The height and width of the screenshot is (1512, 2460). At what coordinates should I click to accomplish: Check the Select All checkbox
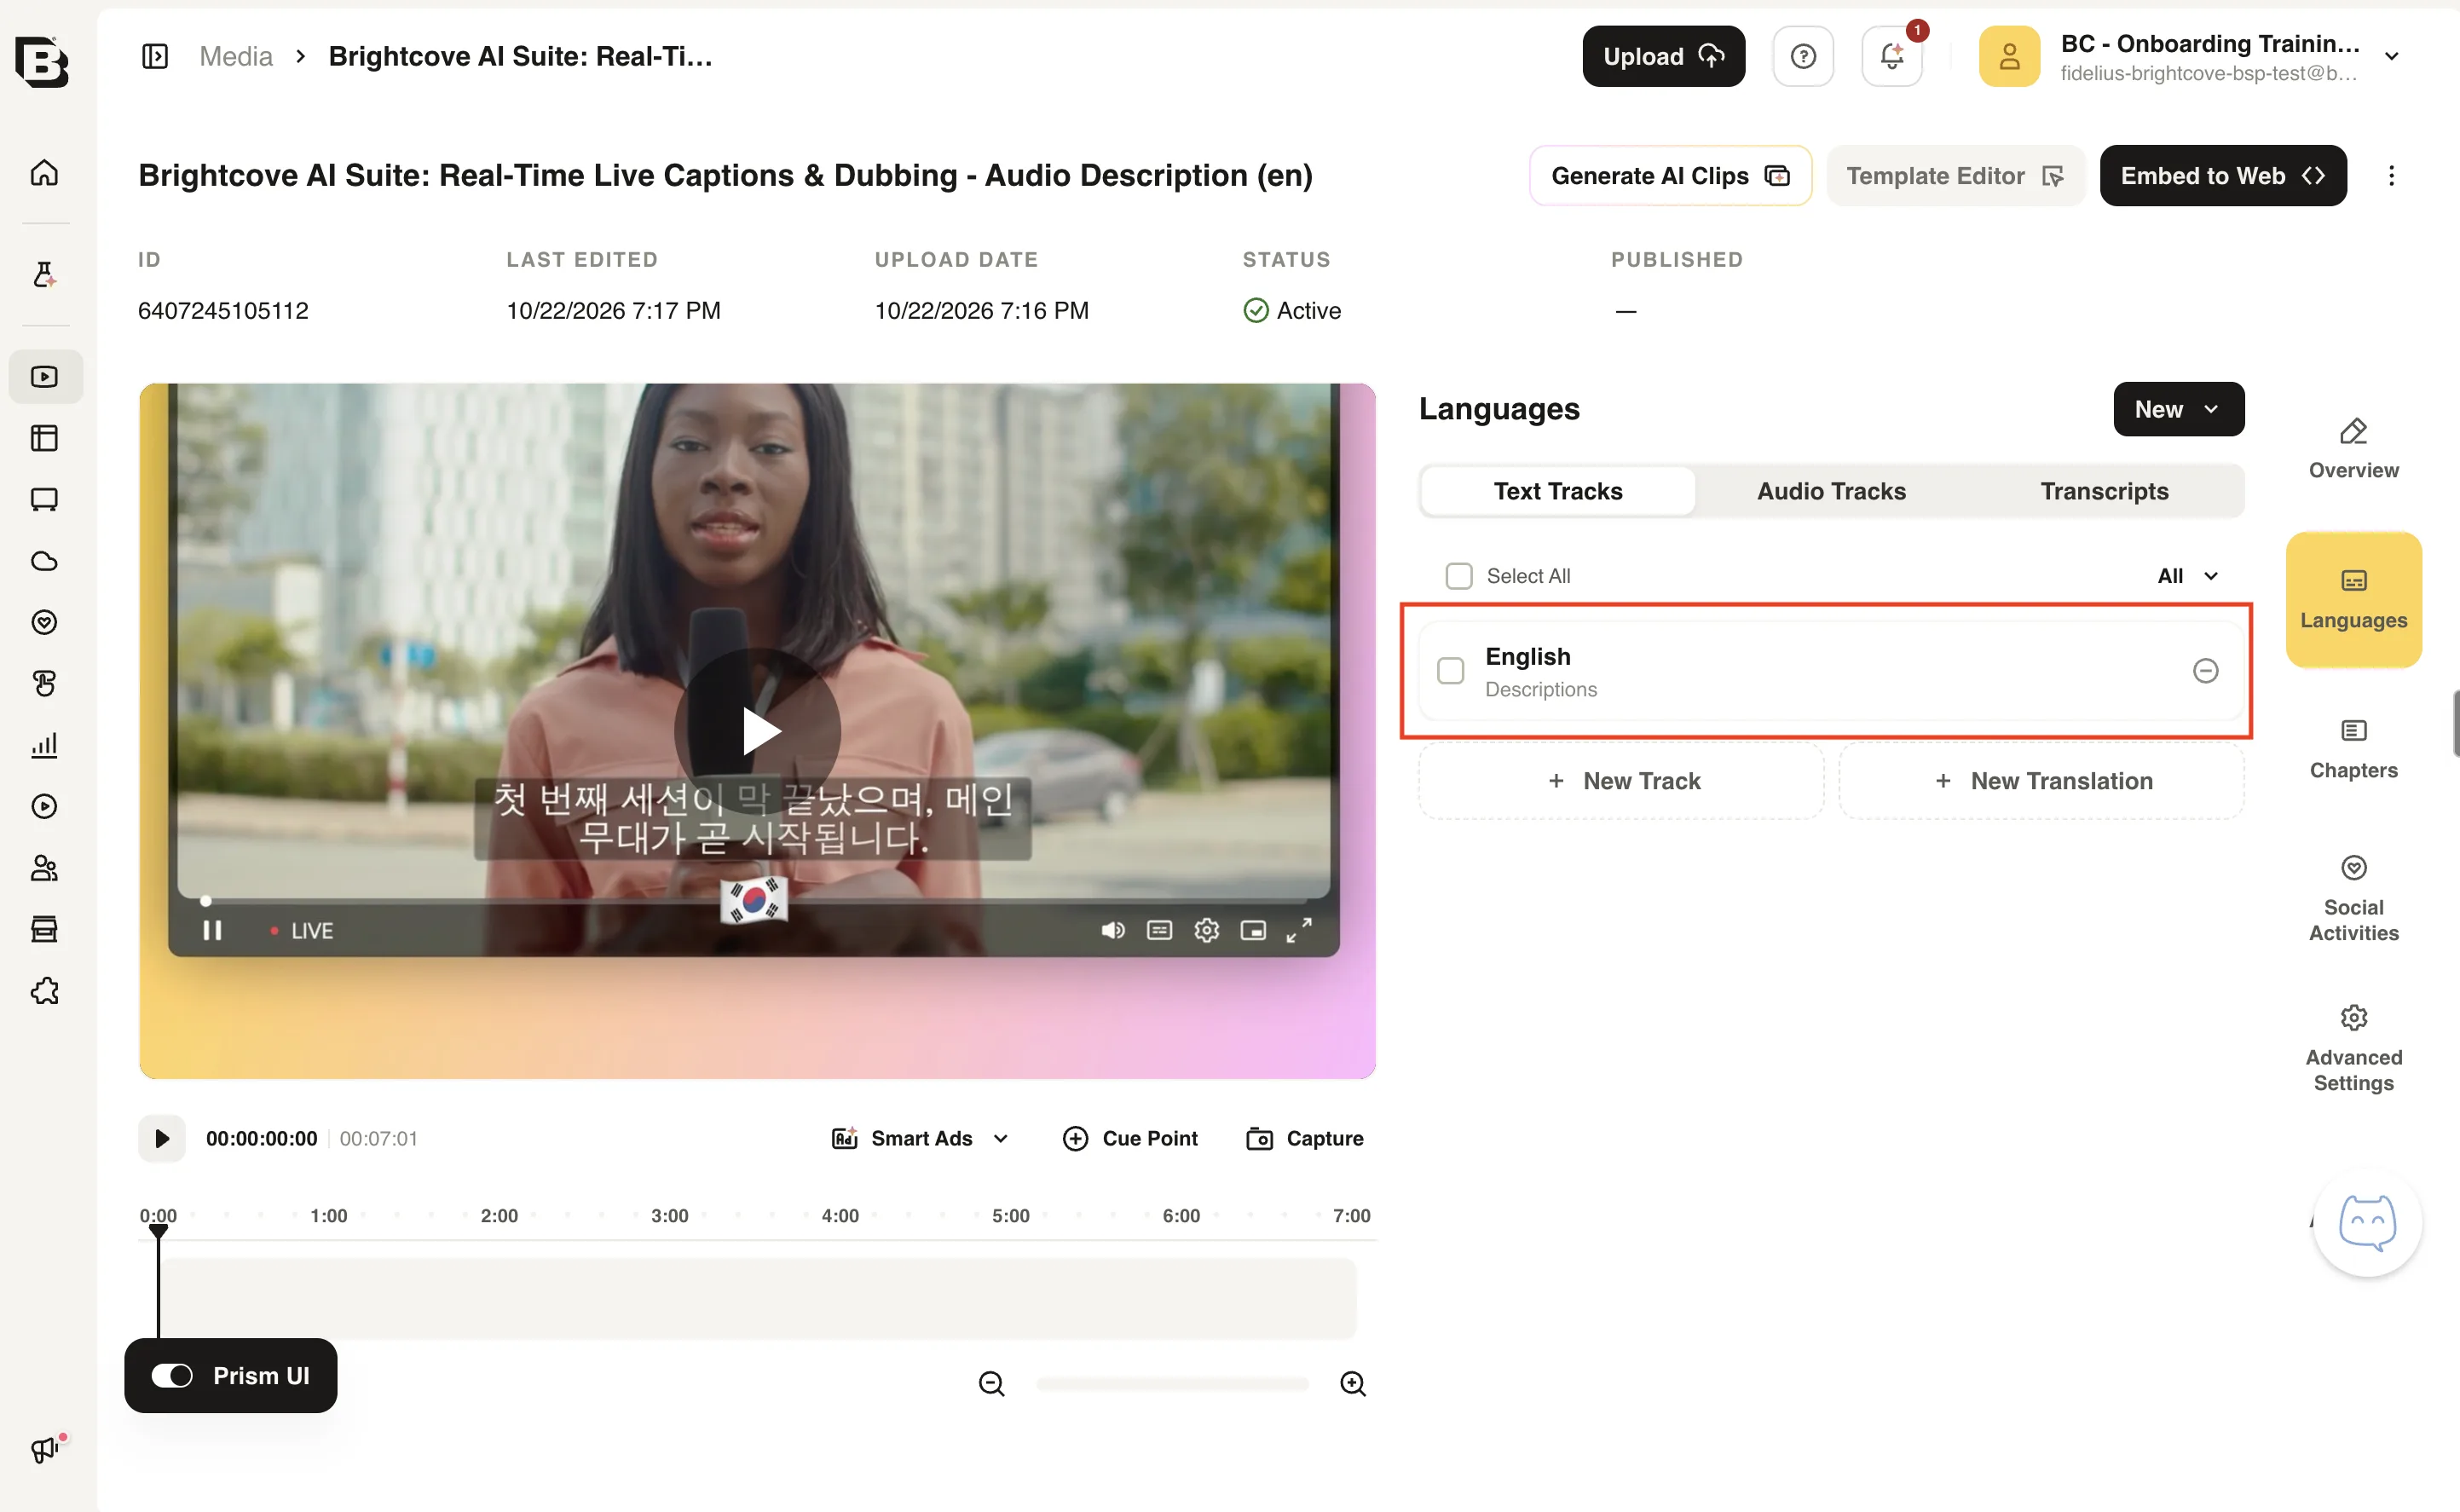tap(1459, 576)
